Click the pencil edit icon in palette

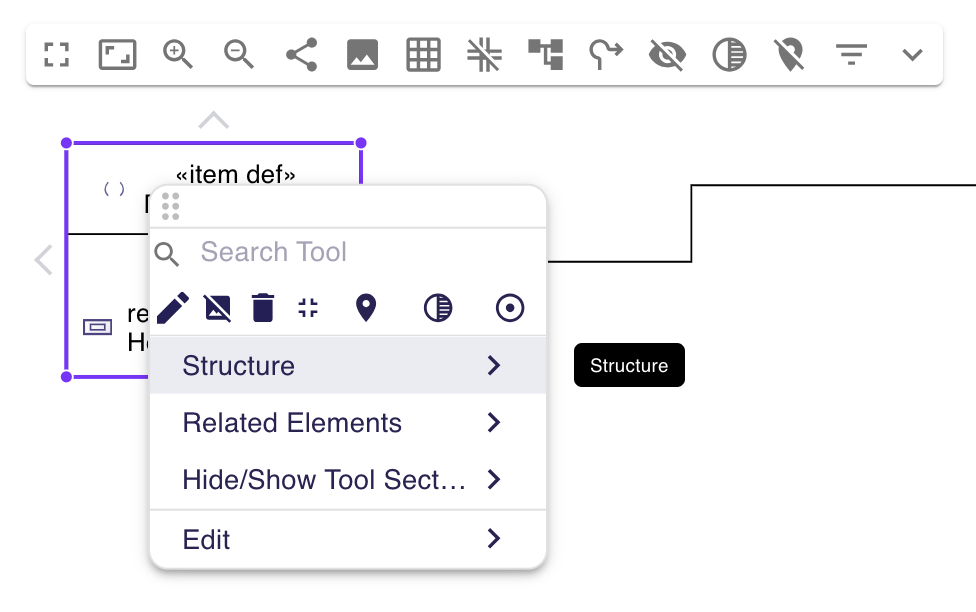pos(172,308)
